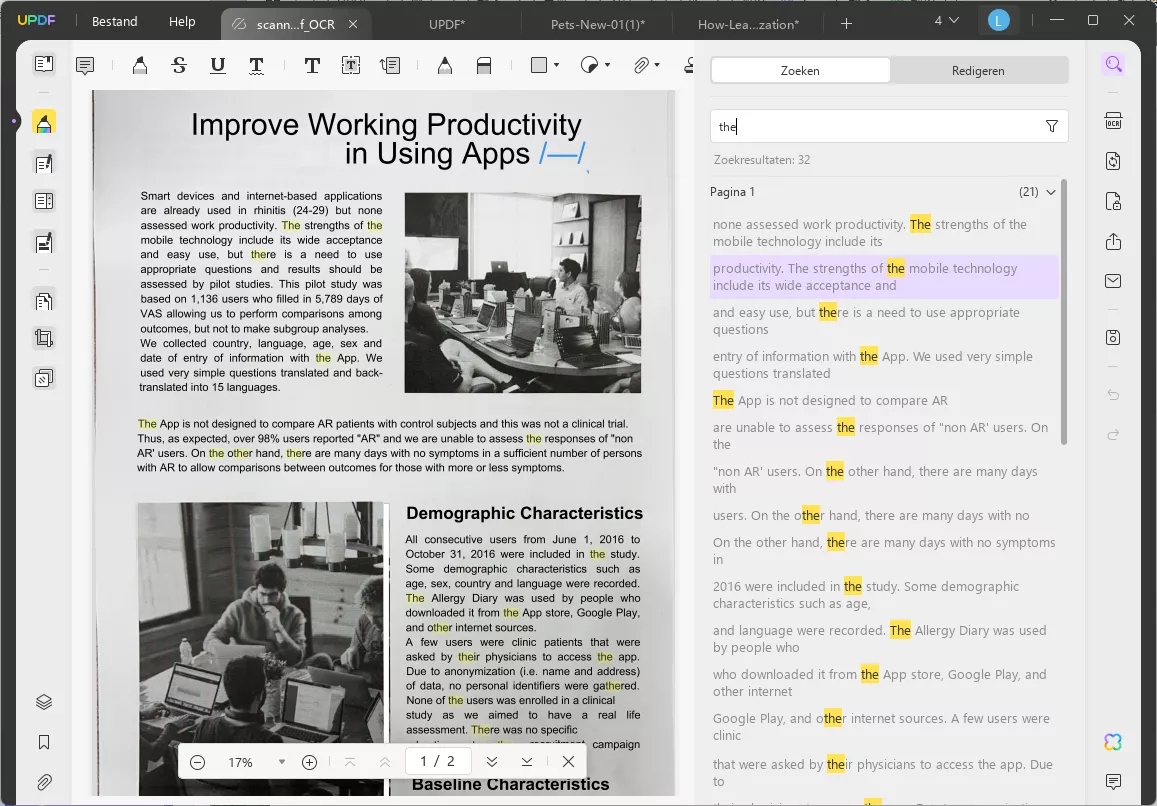The height and width of the screenshot is (806, 1157).
Task: Select the eraser tool
Action: tap(484, 66)
